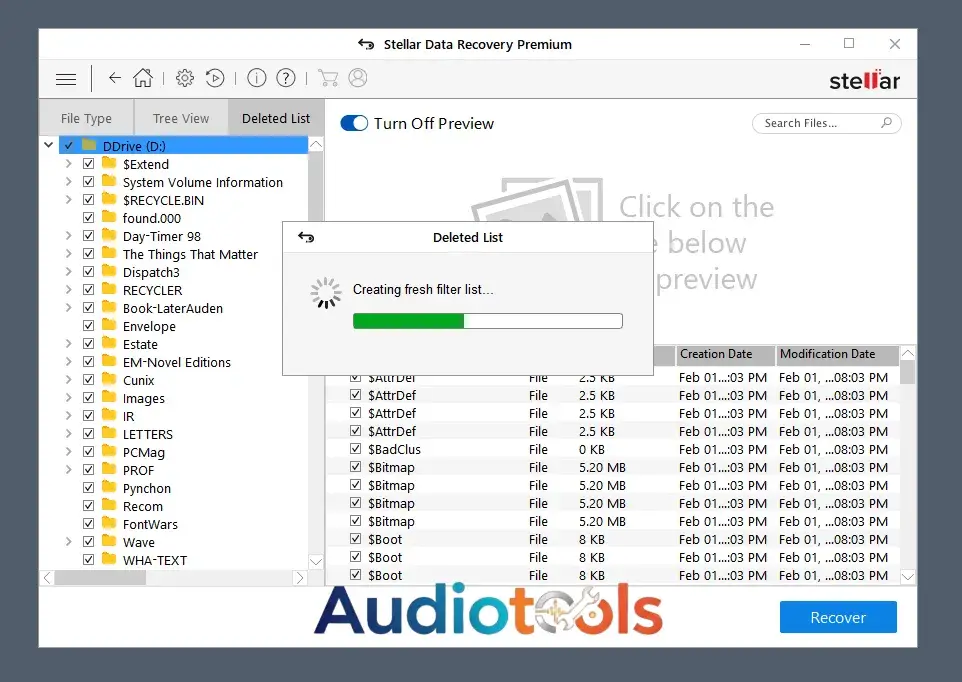Click the information icon
The width and height of the screenshot is (962, 682).
259,78
